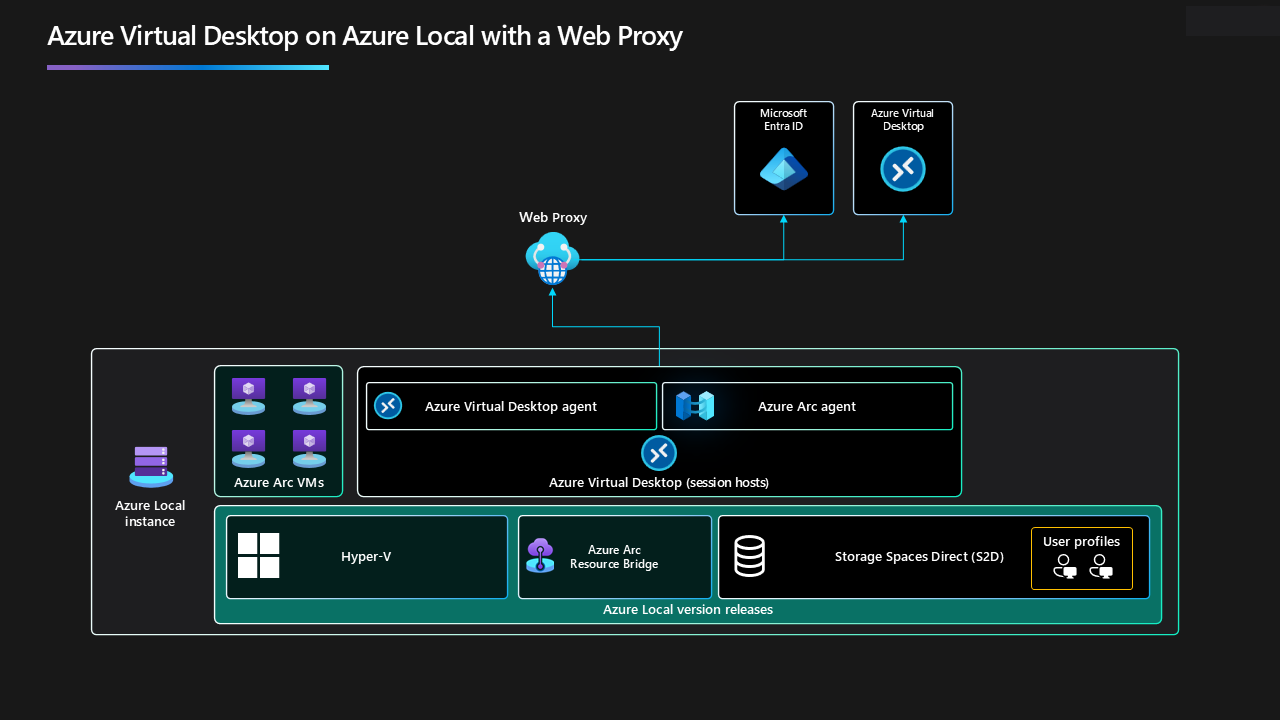Click the User profiles box
The height and width of the screenshot is (720, 1280).
point(1082,557)
